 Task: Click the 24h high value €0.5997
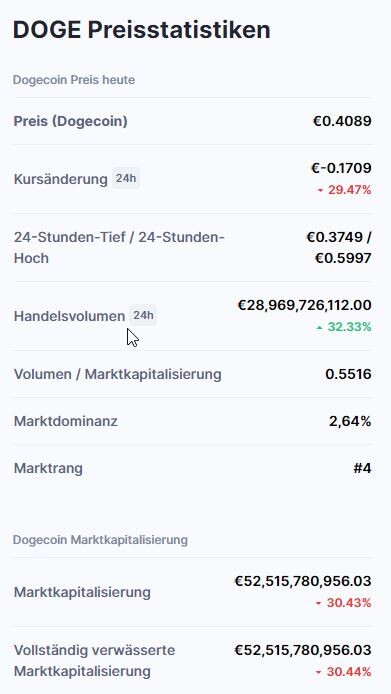pyautogui.click(x=343, y=258)
